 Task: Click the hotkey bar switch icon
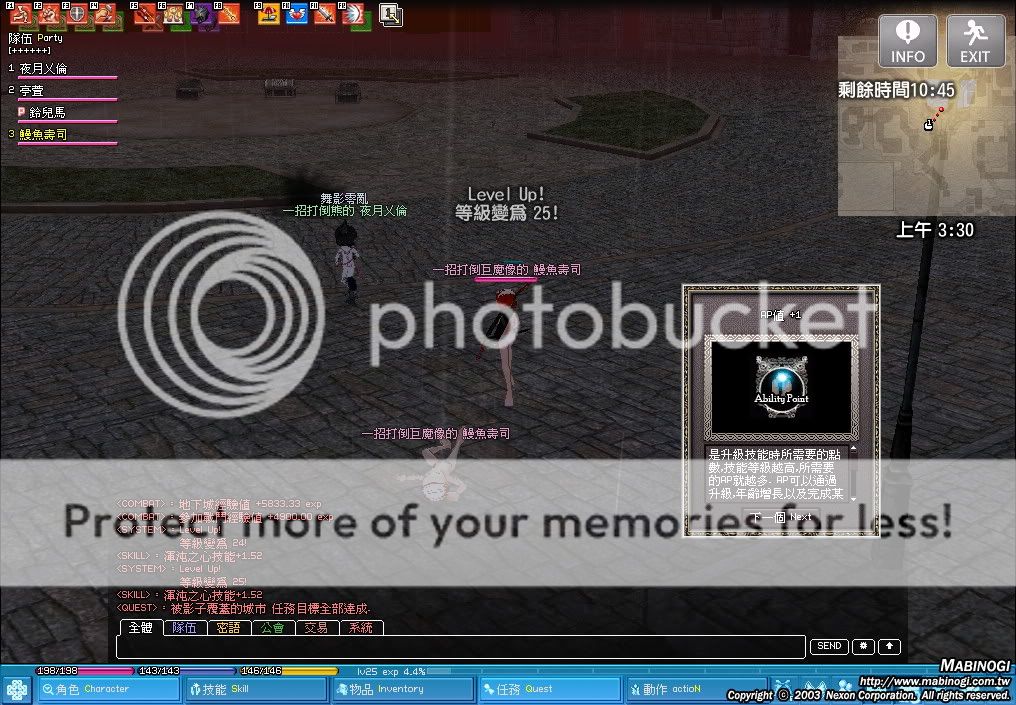(390, 14)
